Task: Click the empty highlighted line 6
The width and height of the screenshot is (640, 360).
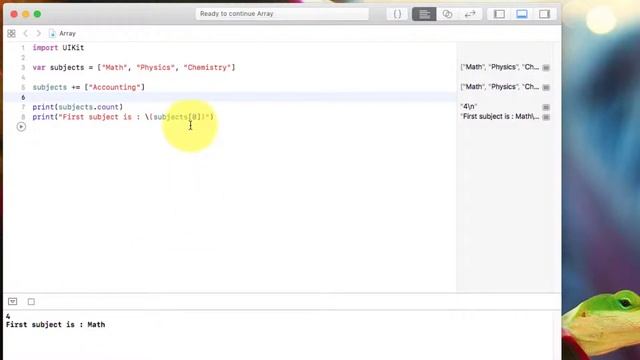Action: 230,97
